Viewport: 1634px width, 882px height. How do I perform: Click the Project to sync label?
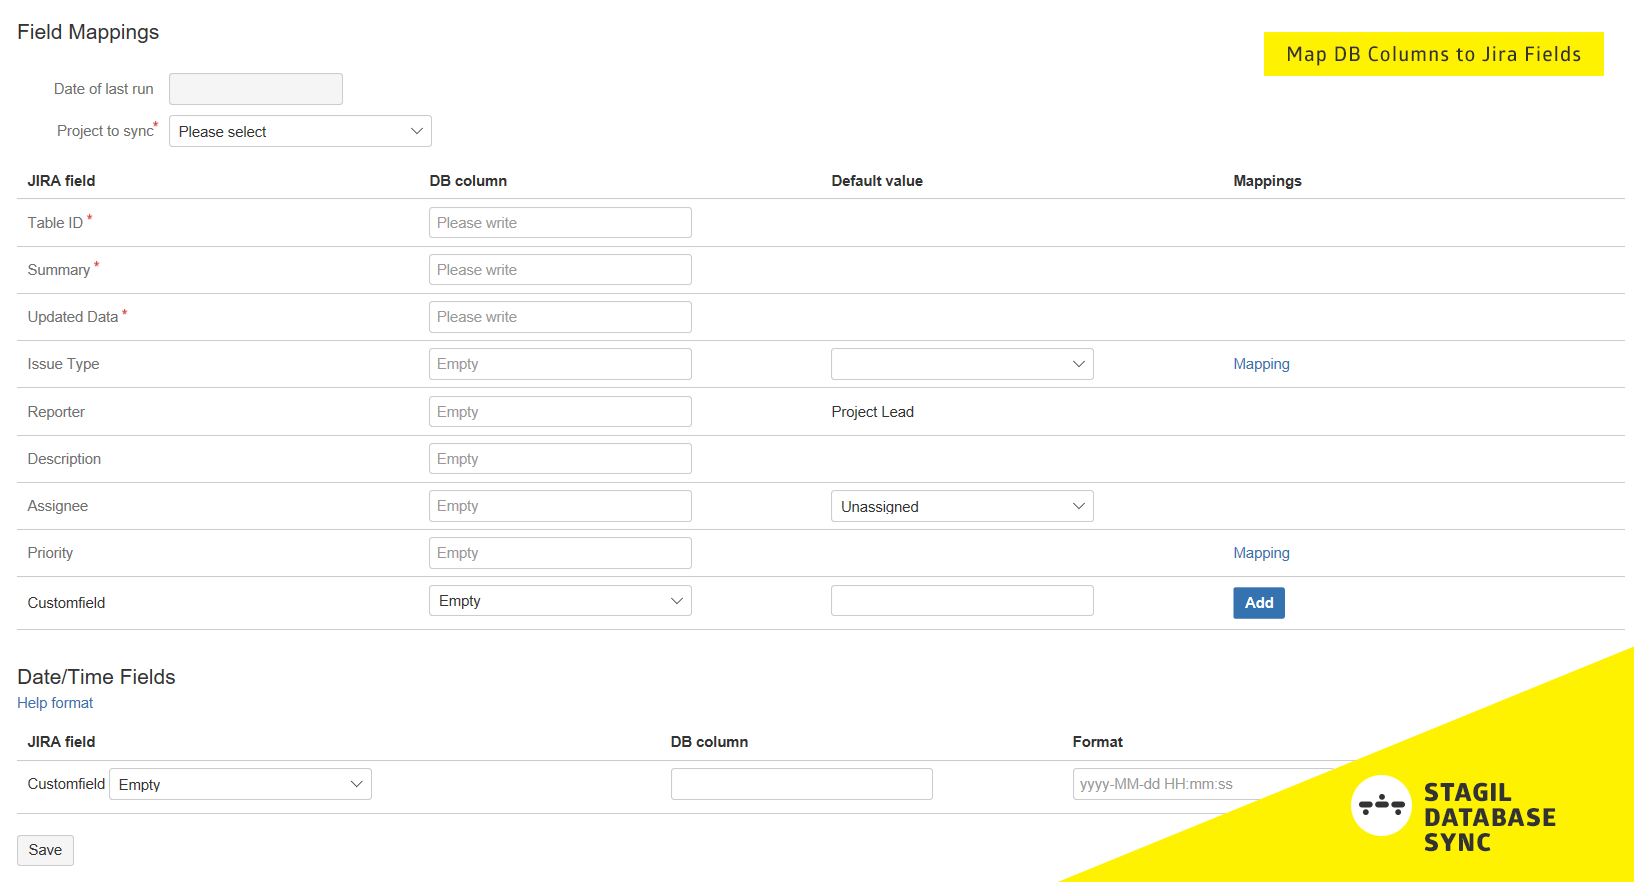[105, 131]
